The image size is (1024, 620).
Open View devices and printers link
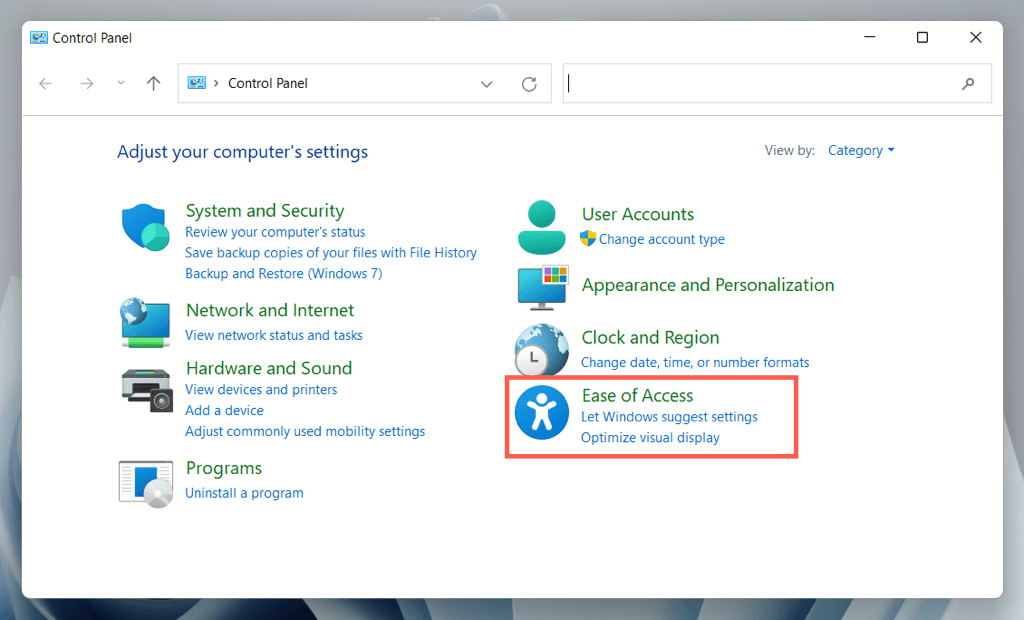(x=261, y=390)
